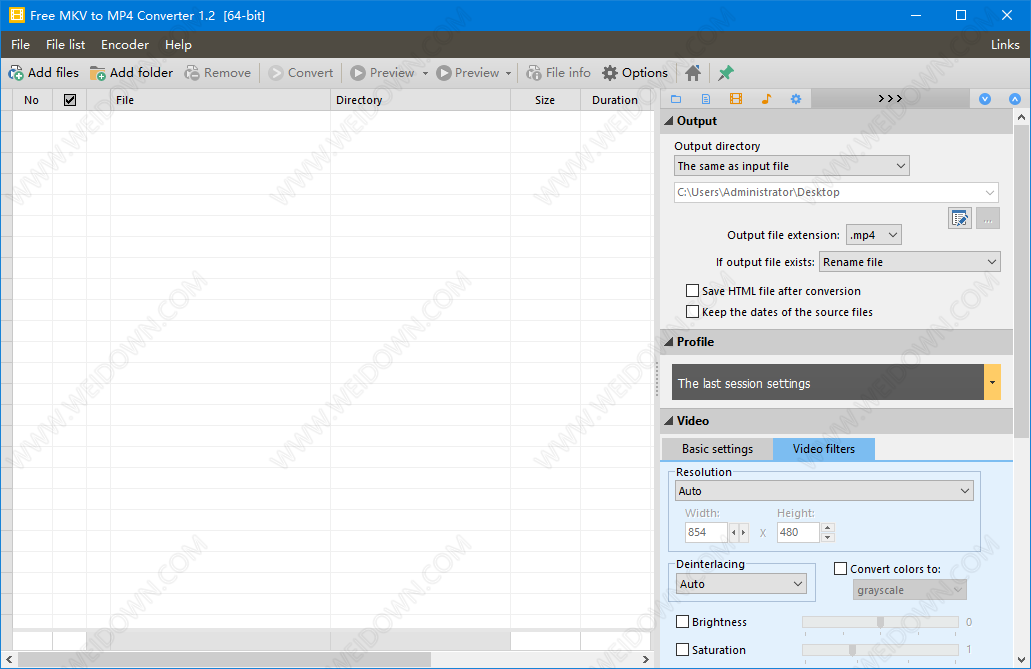
Task: Open the File menu
Action: 20,45
